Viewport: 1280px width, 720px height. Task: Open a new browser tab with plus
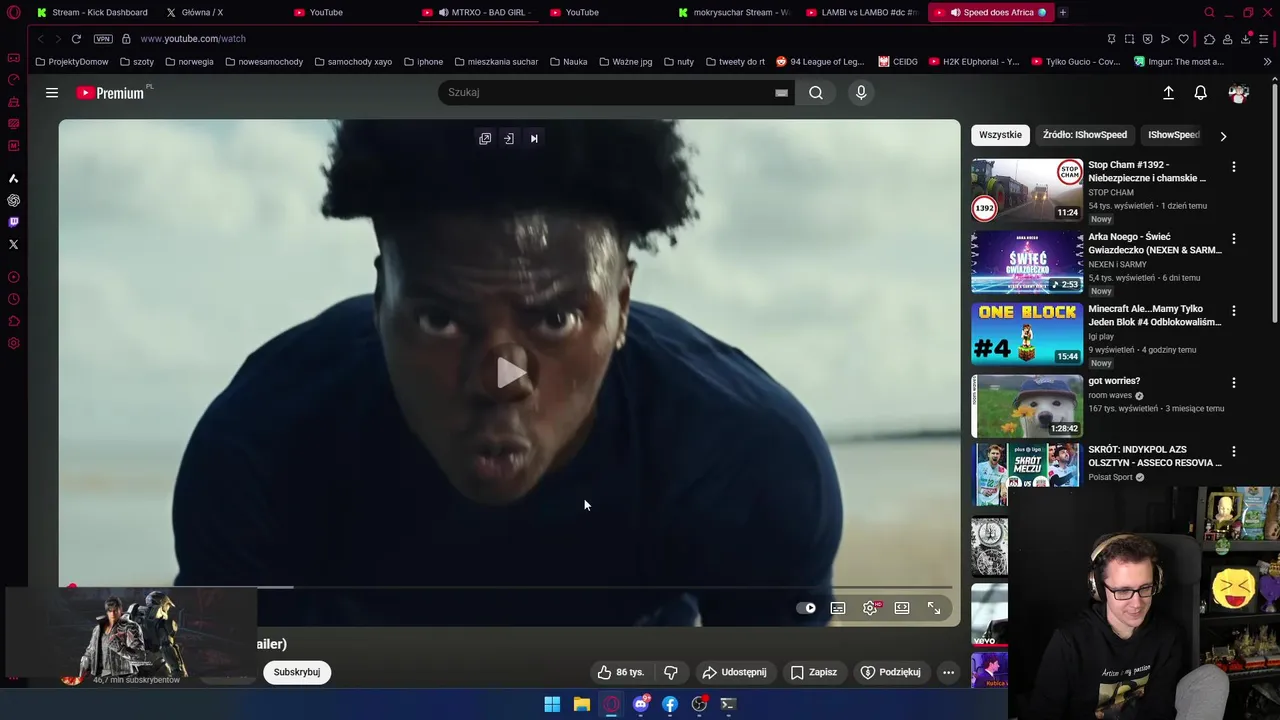[x=1063, y=12]
